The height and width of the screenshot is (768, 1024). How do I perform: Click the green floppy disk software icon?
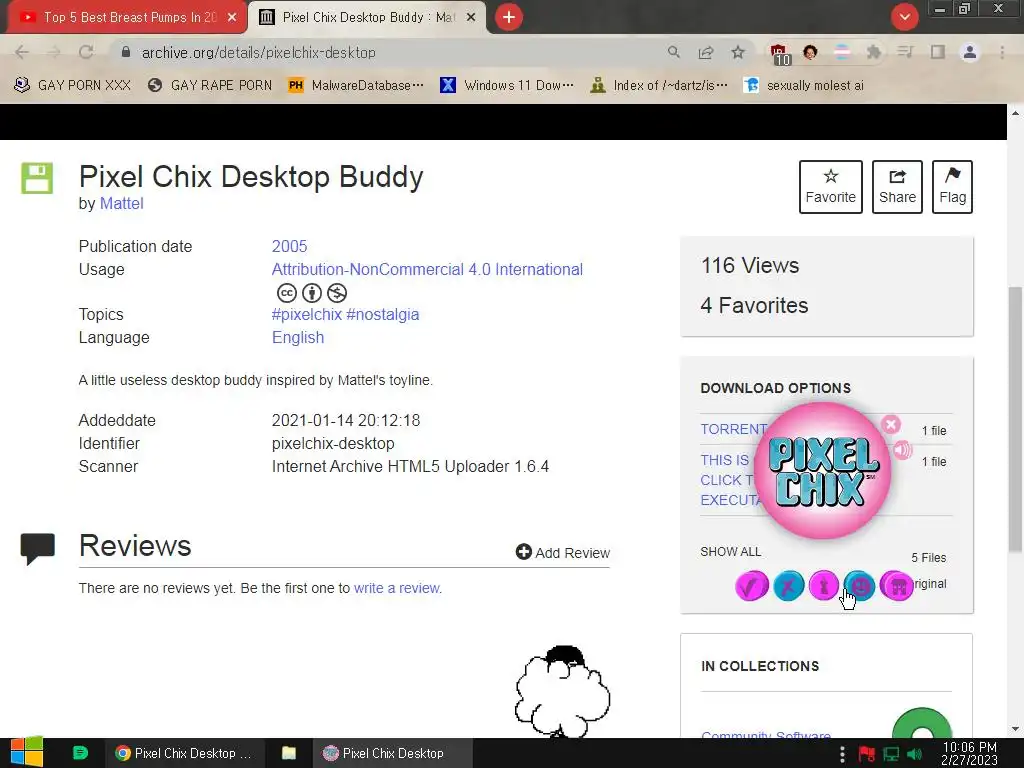37,178
